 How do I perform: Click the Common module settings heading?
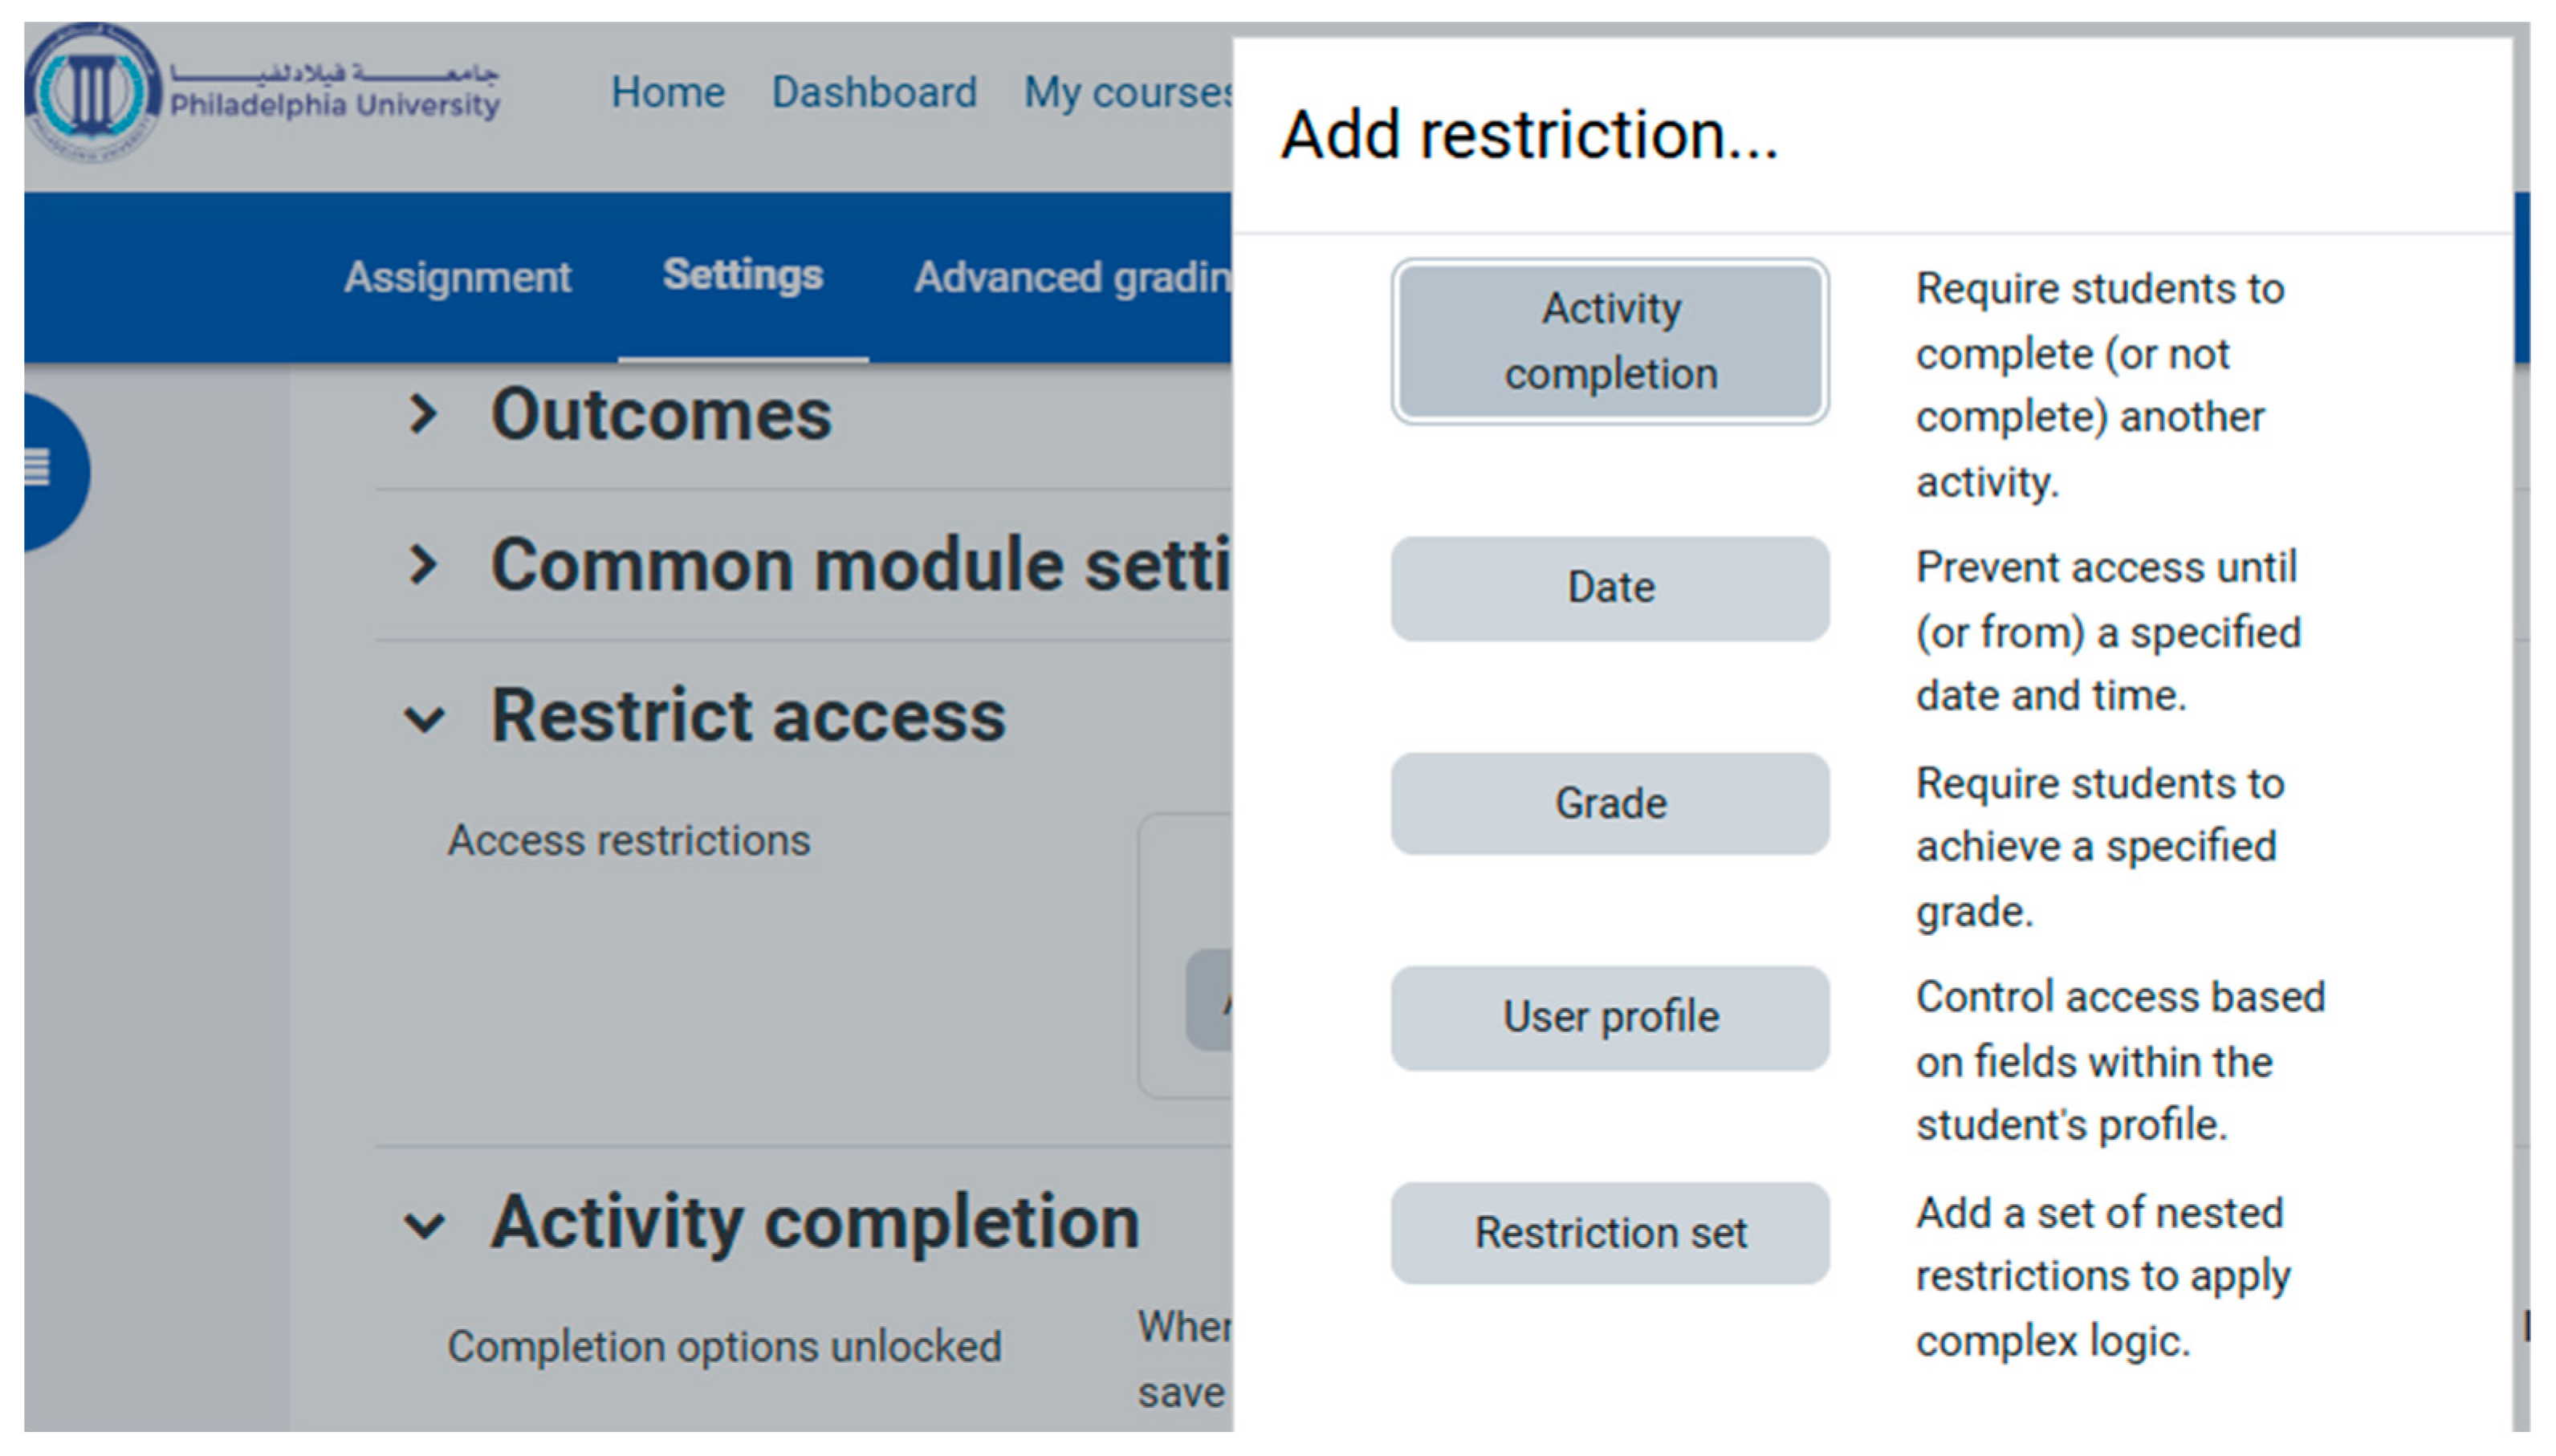(x=860, y=565)
